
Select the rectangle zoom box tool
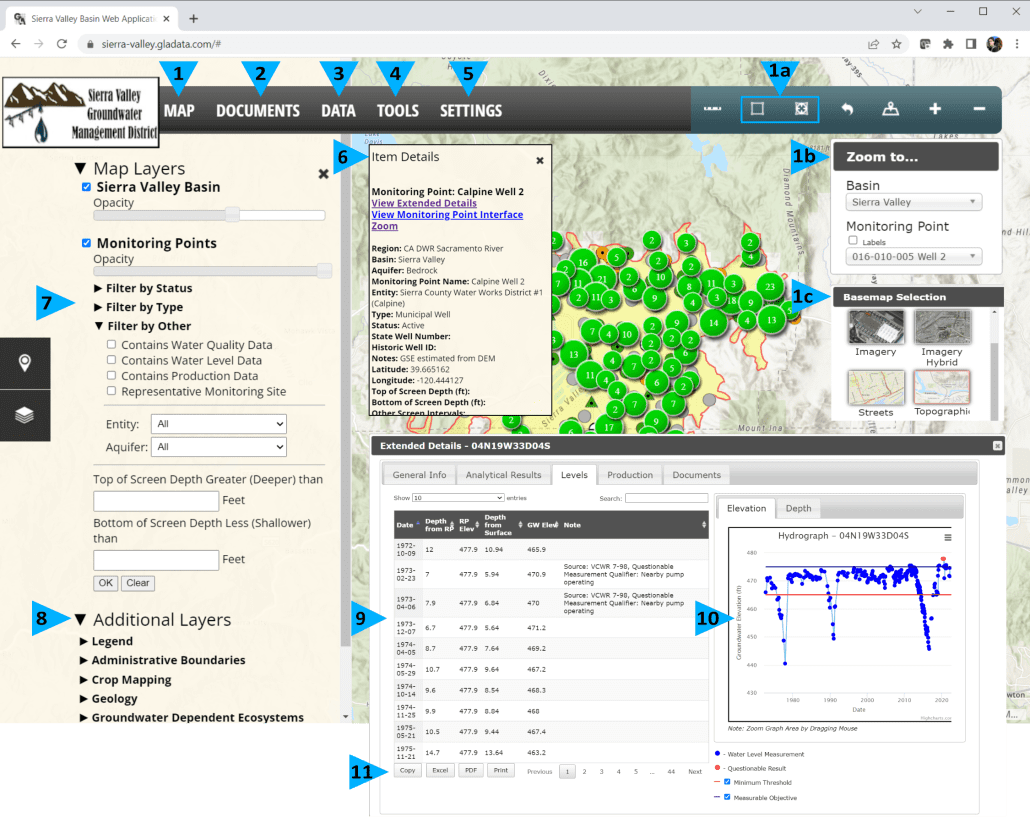pyautogui.click(x=758, y=109)
